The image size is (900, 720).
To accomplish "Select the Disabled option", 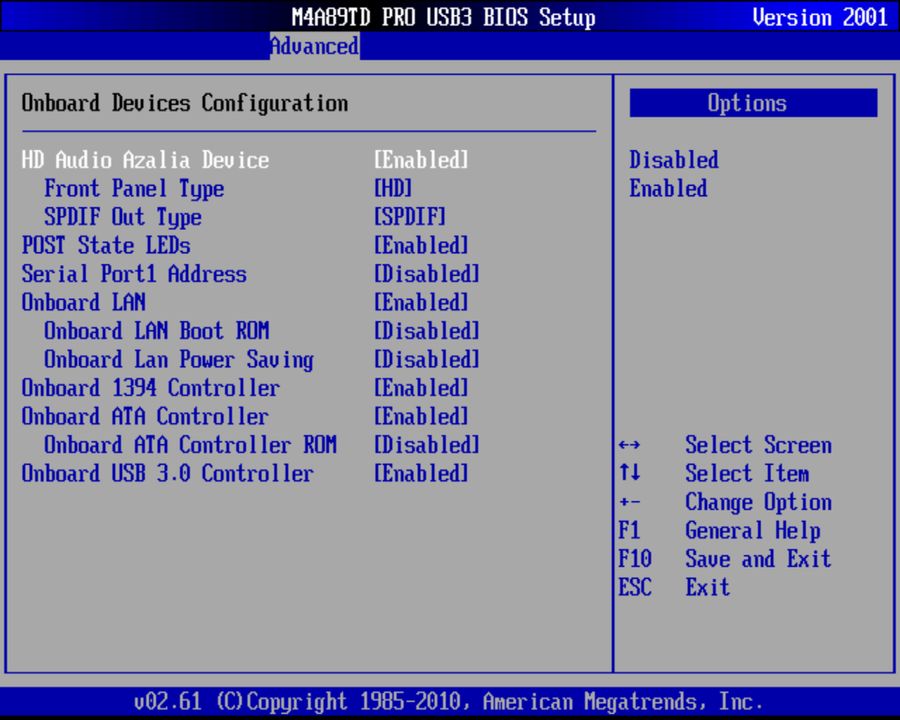I will click(673, 160).
